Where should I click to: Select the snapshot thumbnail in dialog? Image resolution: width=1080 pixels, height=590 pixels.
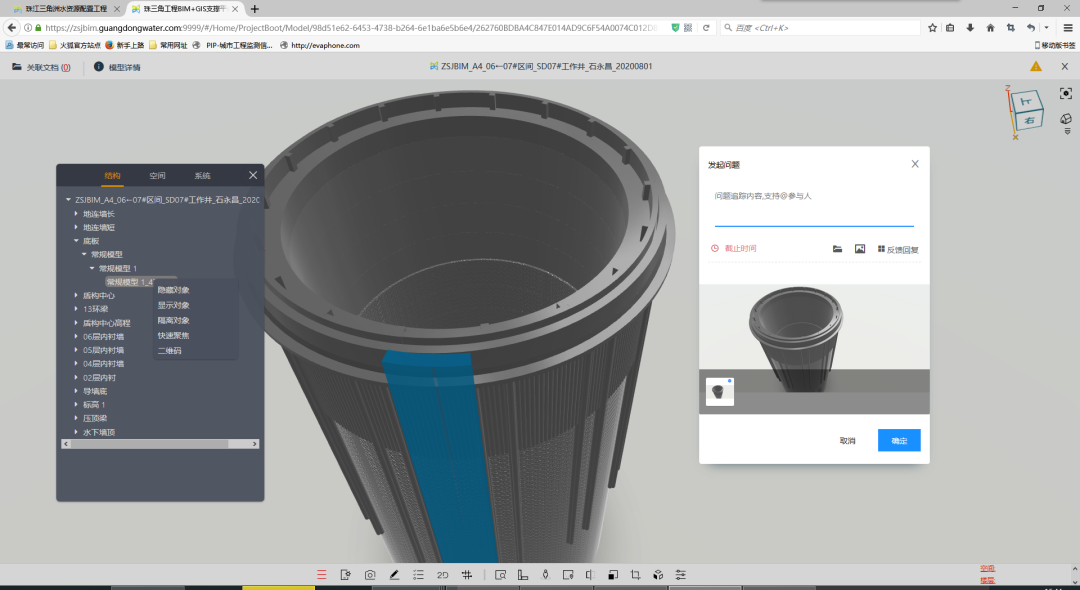(x=720, y=392)
